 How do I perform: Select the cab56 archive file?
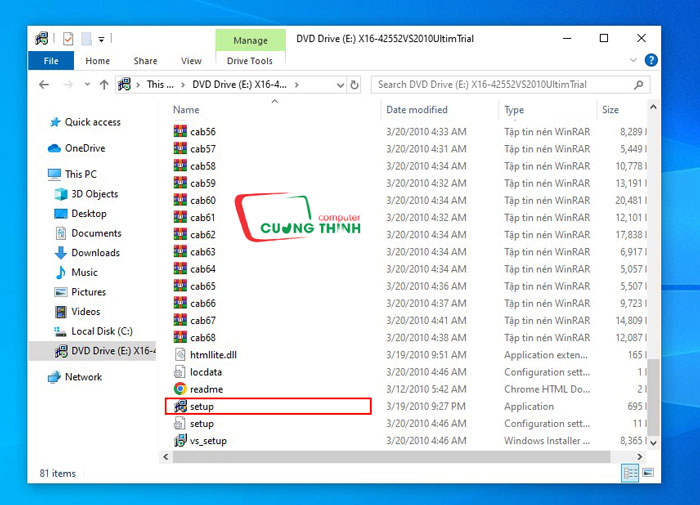click(195, 132)
